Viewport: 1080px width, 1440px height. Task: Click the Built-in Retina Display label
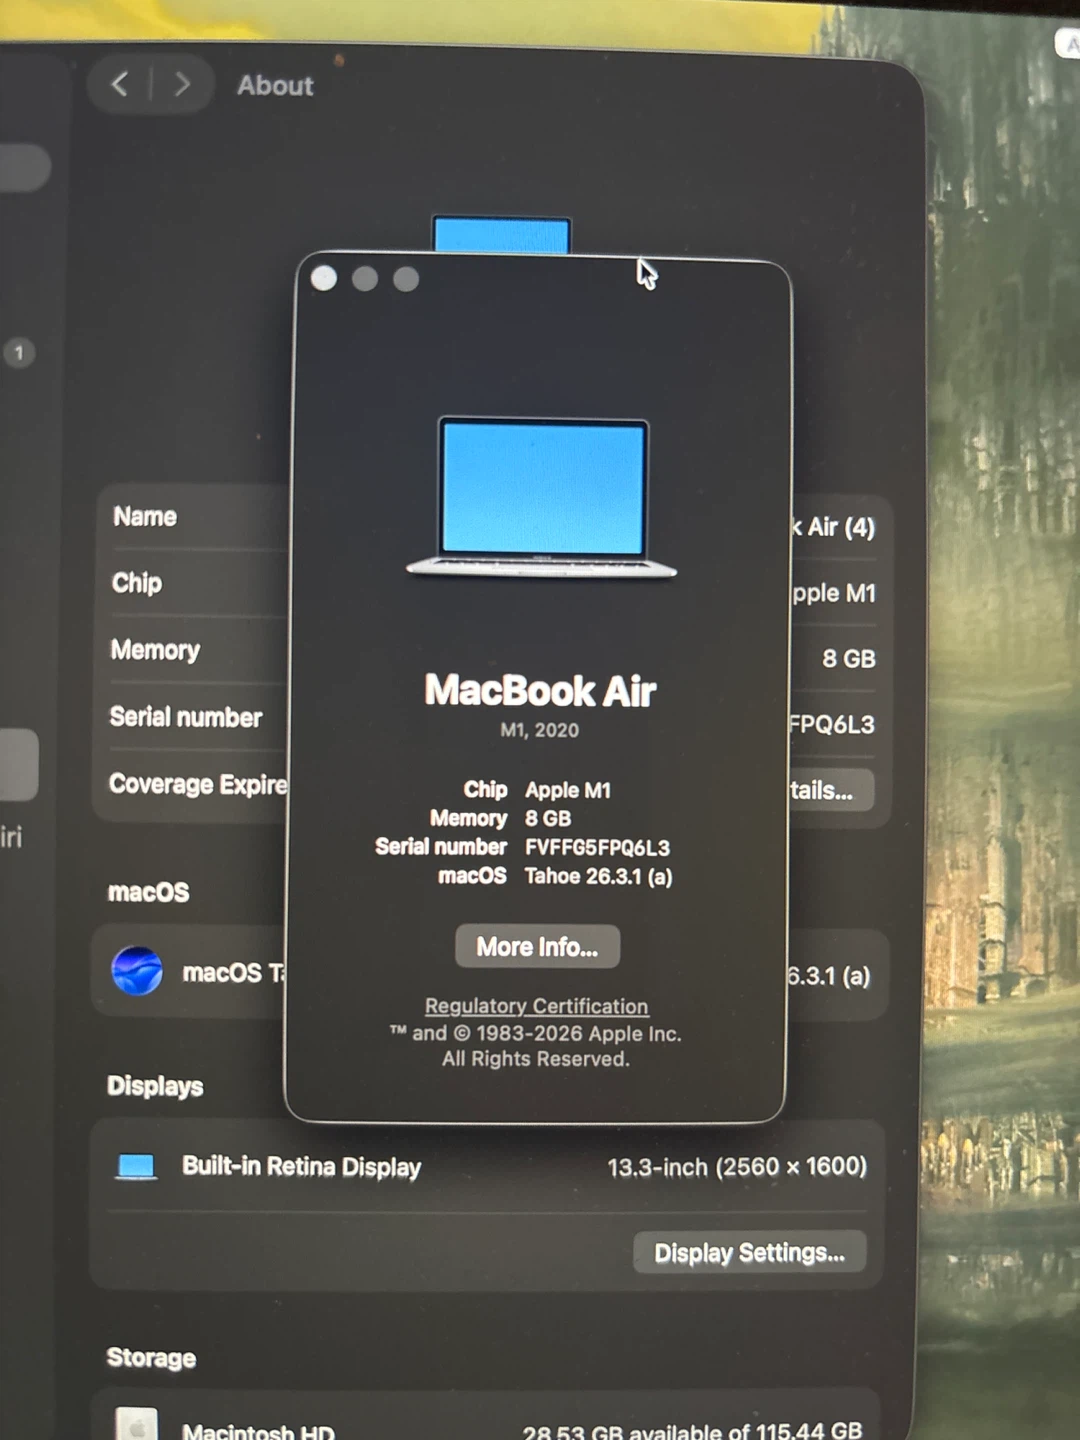301,1167
